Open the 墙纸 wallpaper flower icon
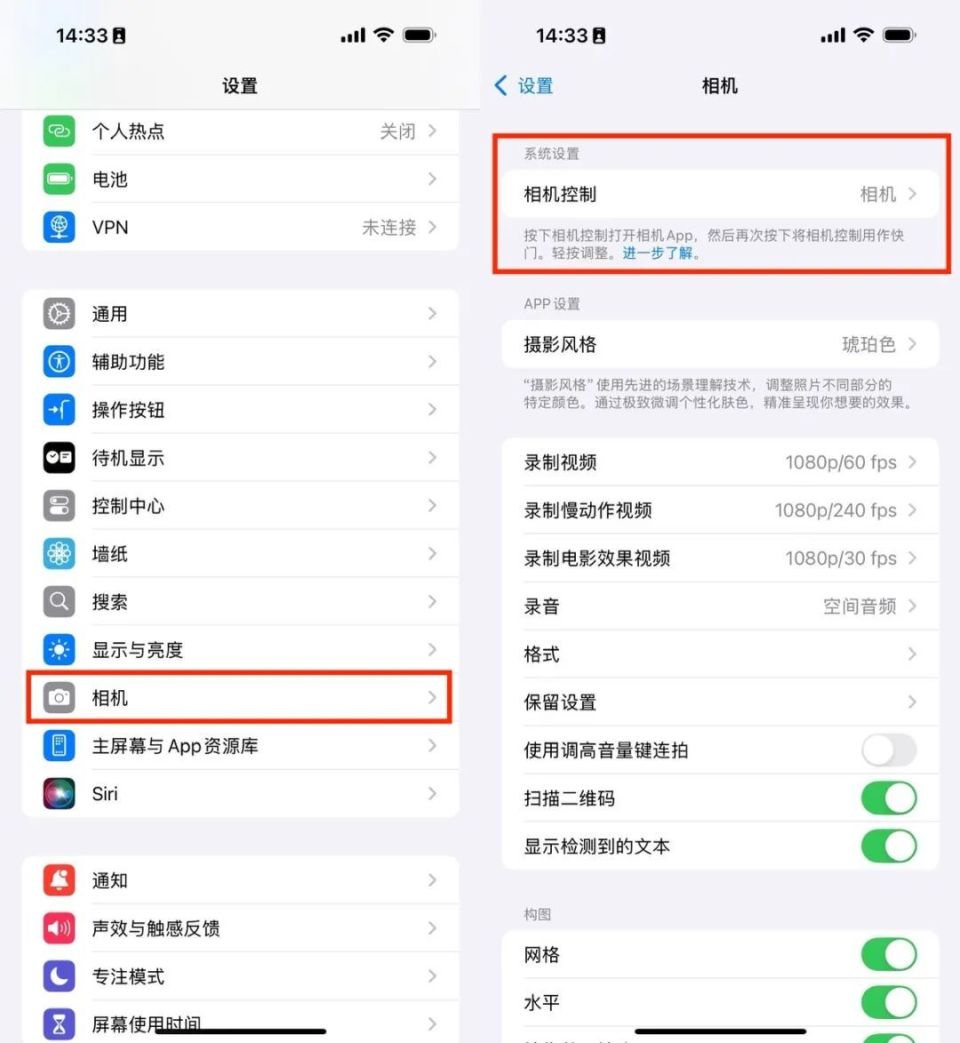This screenshot has height=1043, width=960. click(59, 553)
